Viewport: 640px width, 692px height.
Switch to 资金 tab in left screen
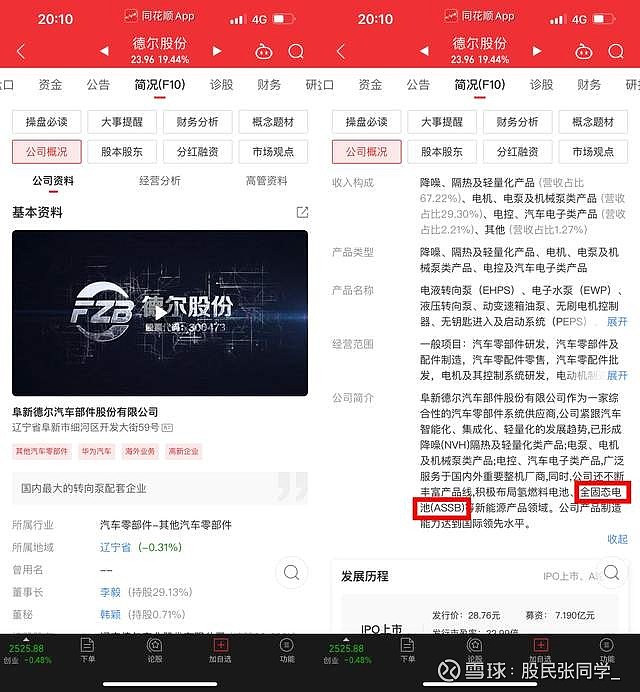50,85
